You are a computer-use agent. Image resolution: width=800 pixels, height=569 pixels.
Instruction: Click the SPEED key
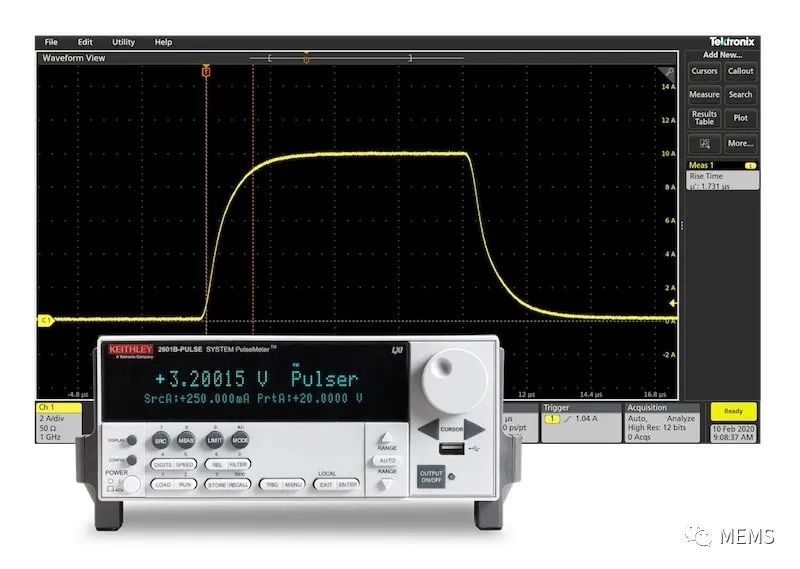185,465
